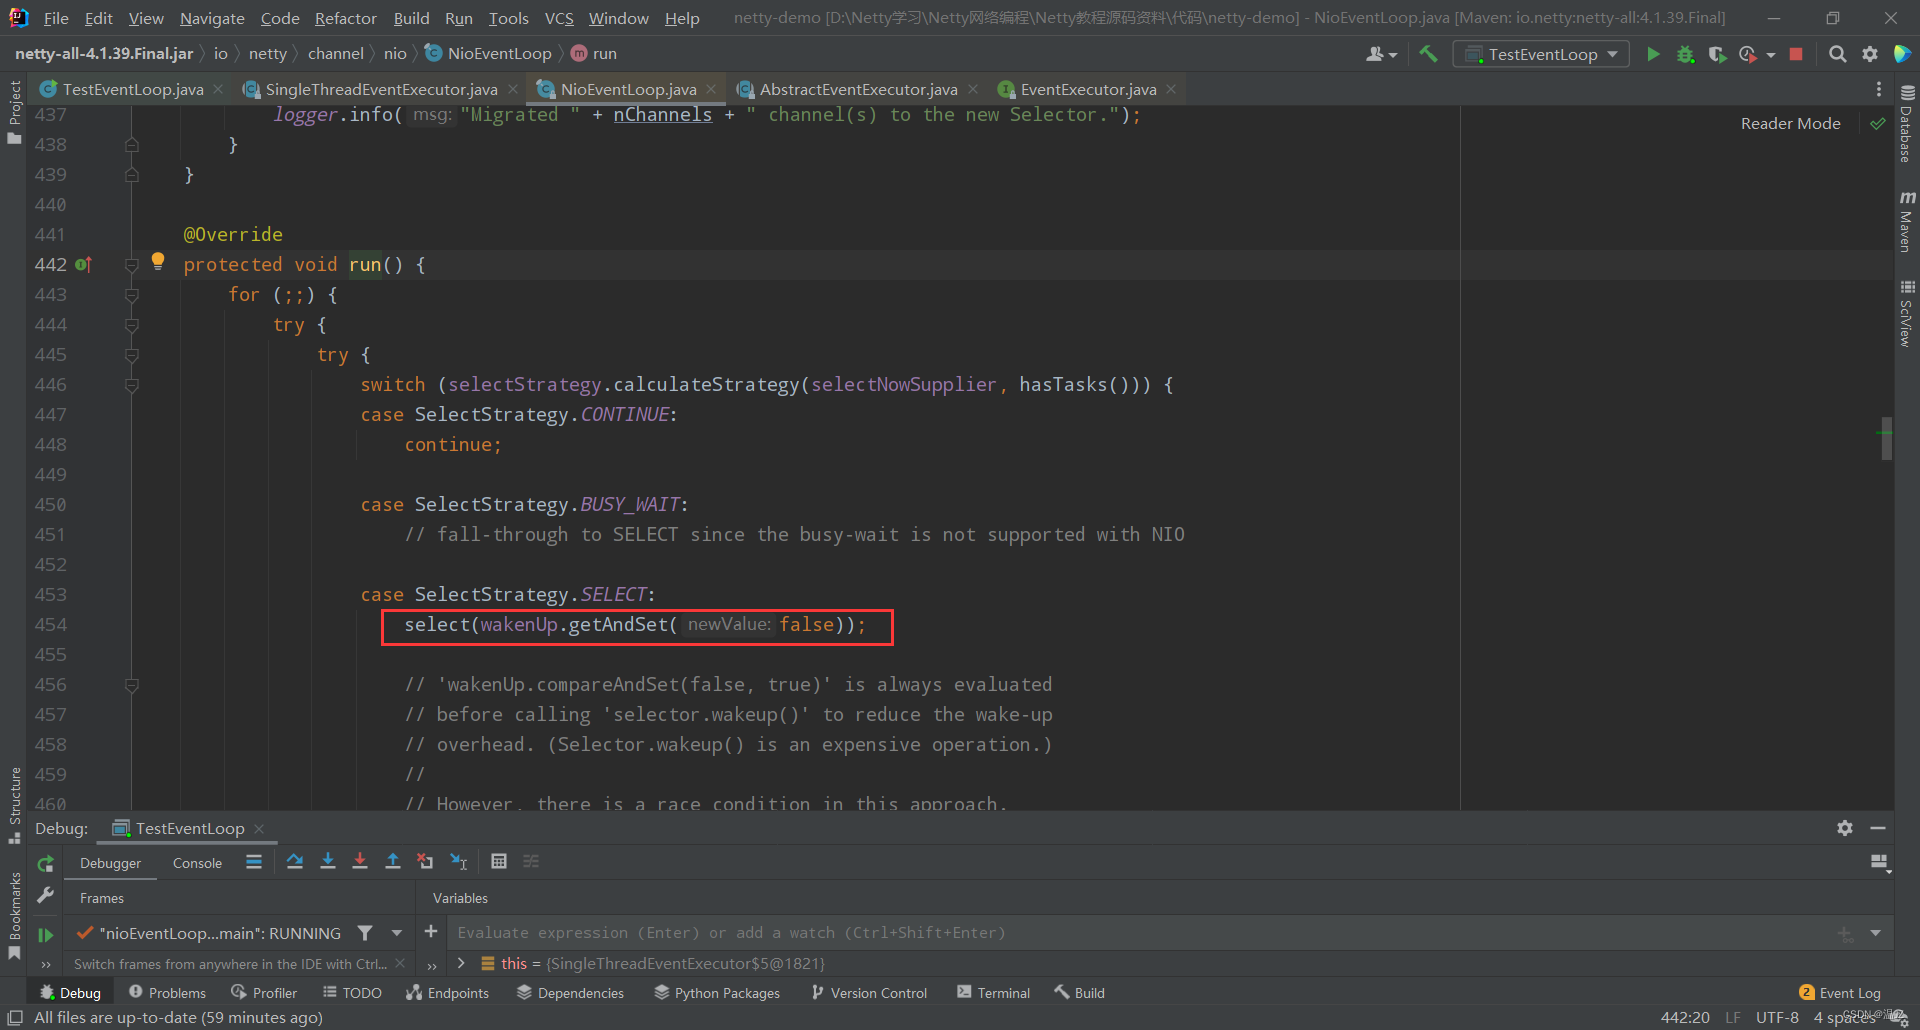Screen dimensions: 1920x1030
Task: Open the Terminal tool window
Action: (x=993, y=993)
